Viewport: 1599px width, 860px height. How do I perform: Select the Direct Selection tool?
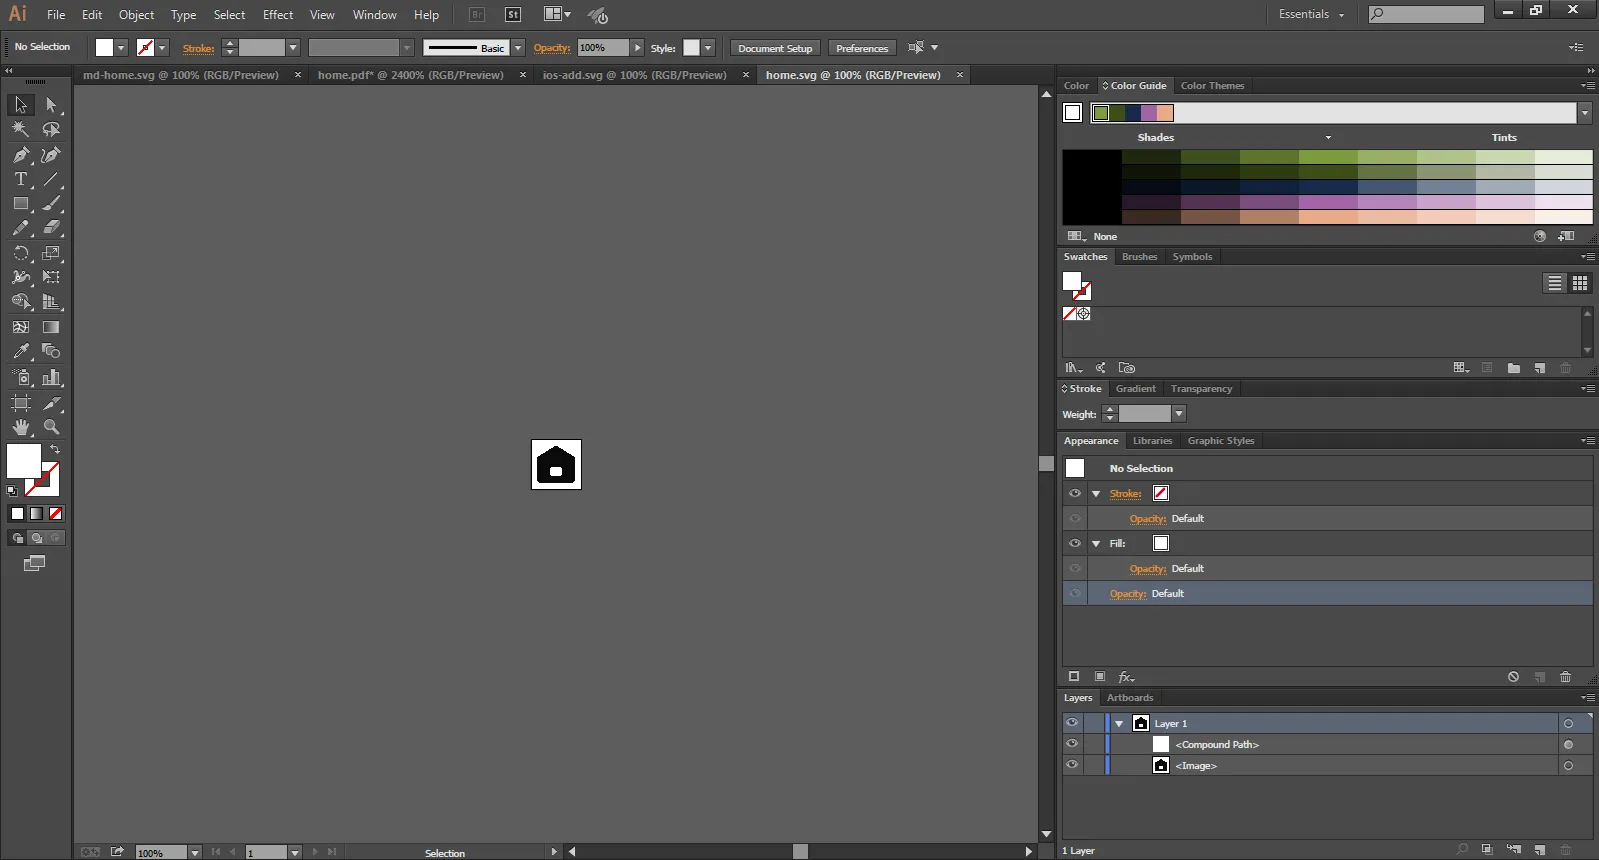[x=51, y=105]
